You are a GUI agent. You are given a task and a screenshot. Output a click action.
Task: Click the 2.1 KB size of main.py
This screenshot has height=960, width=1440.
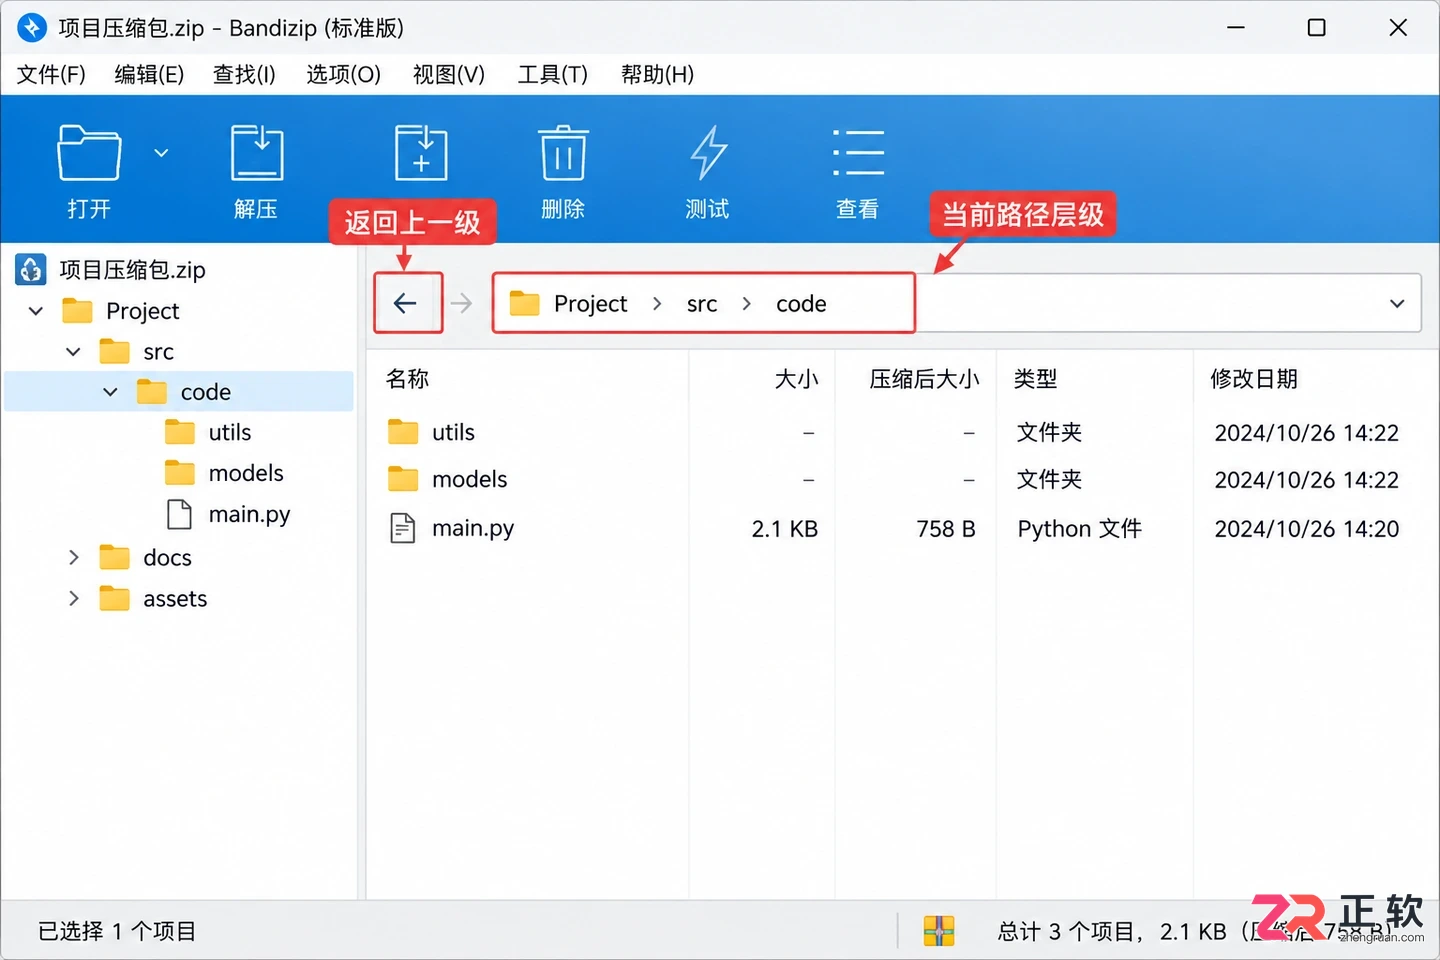(x=785, y=529)
